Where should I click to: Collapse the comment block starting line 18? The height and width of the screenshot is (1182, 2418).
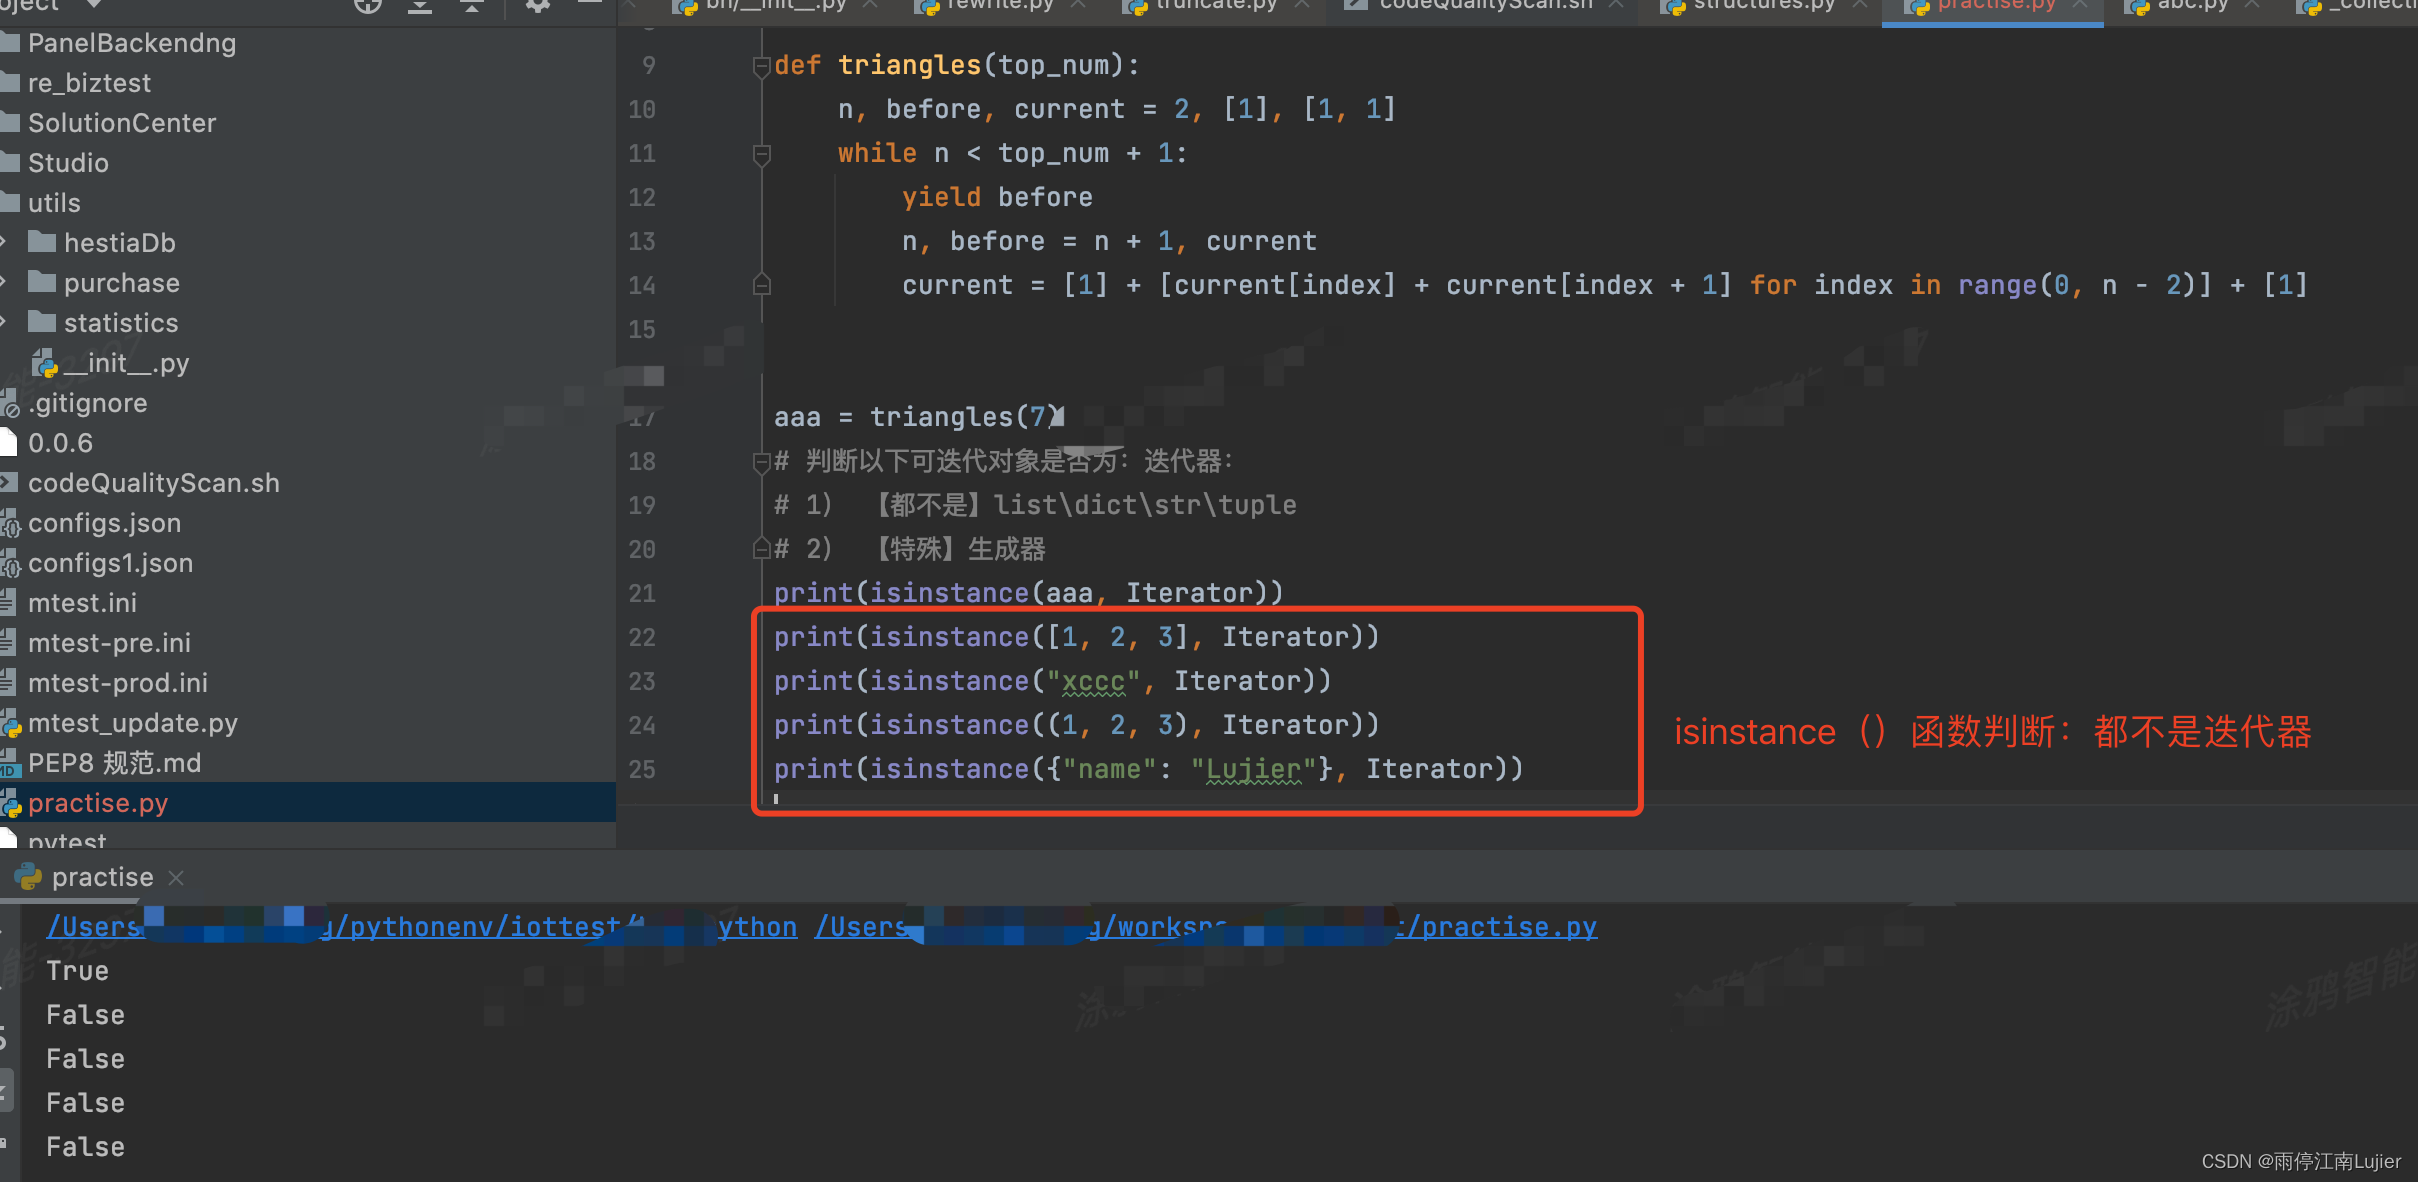(761, 462)
